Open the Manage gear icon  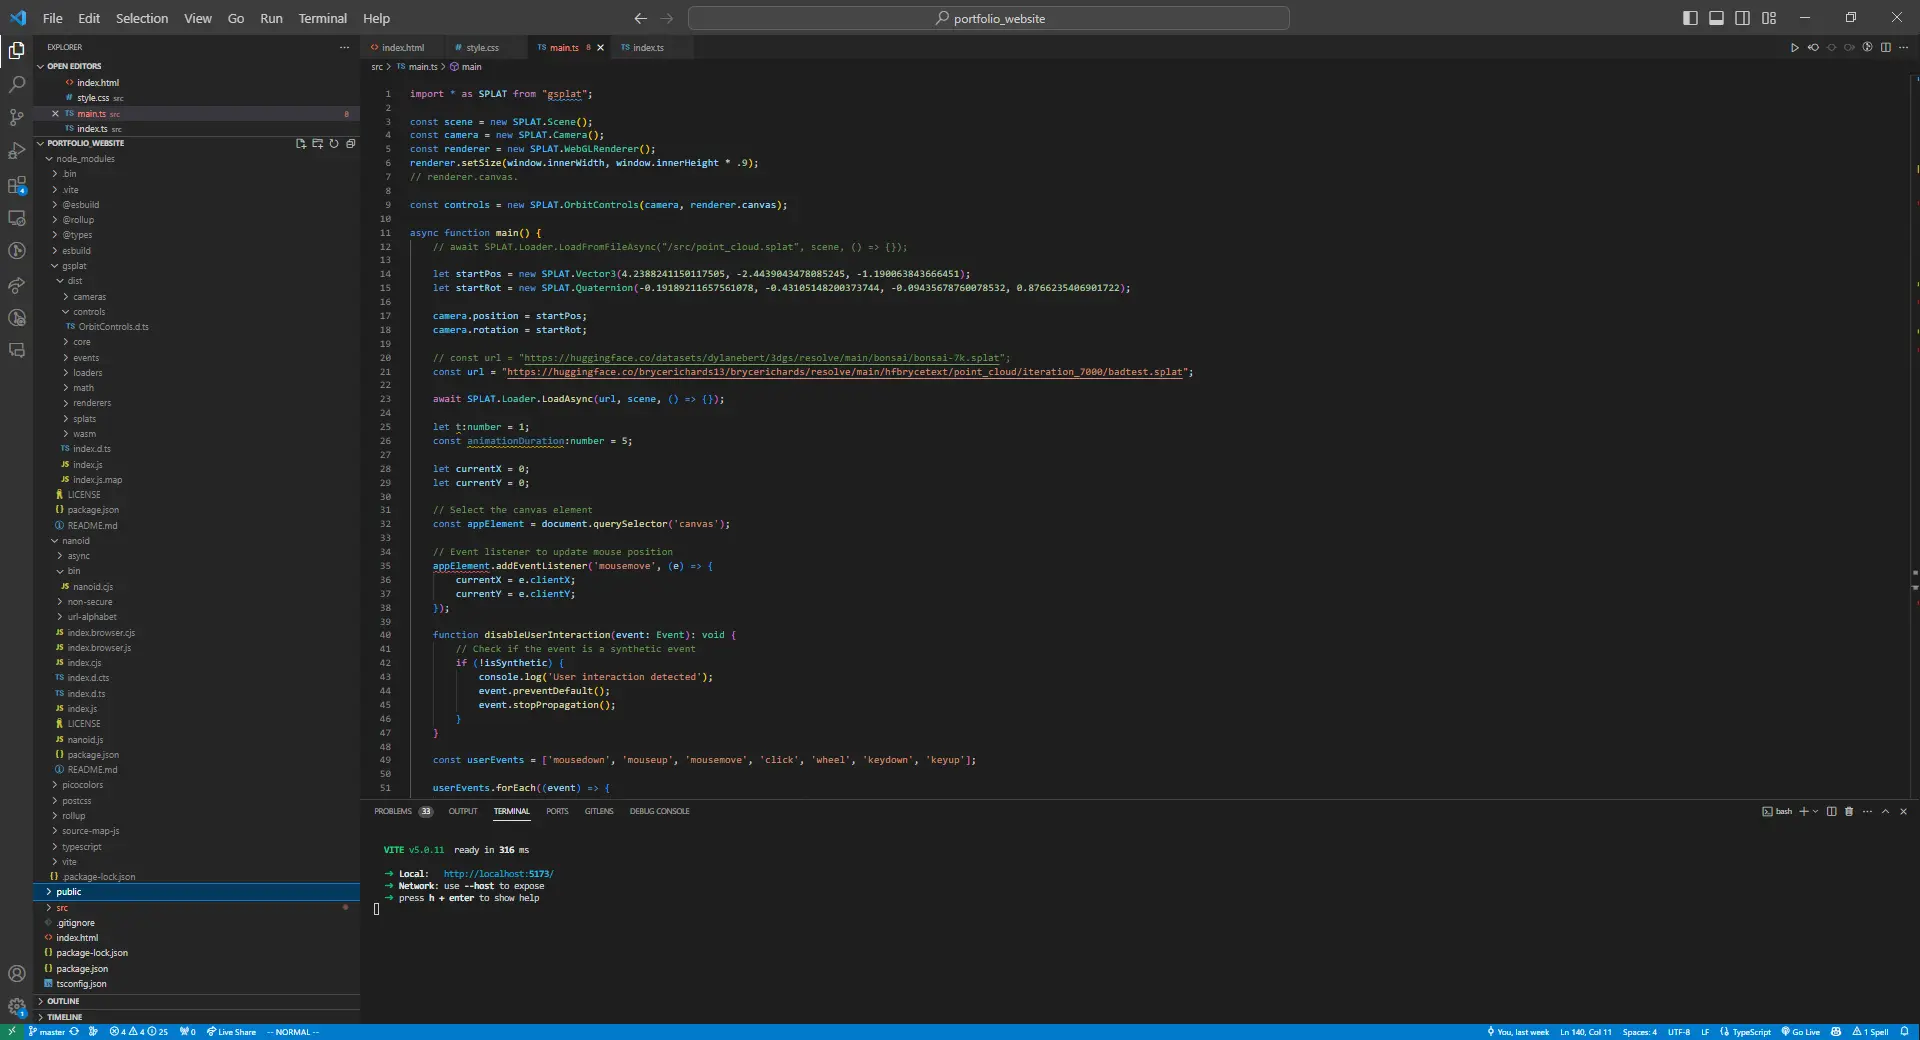pyautogui.click(x=17, y=1007)
